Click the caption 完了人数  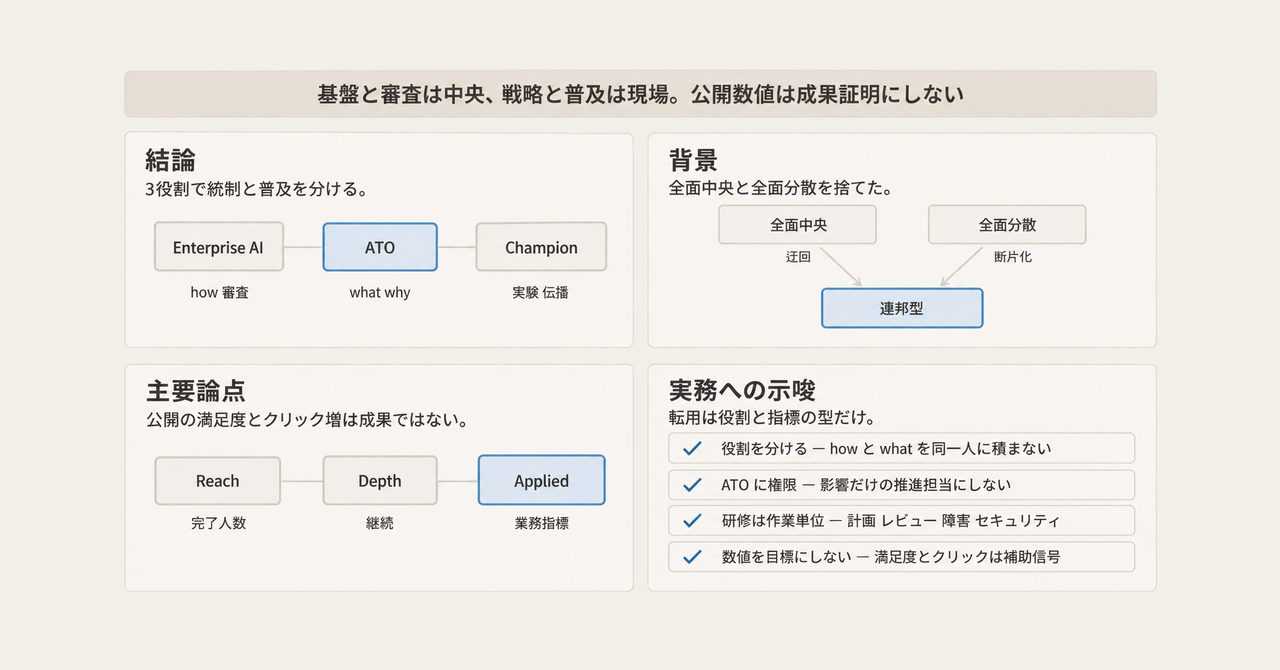[x=218, y=523]
